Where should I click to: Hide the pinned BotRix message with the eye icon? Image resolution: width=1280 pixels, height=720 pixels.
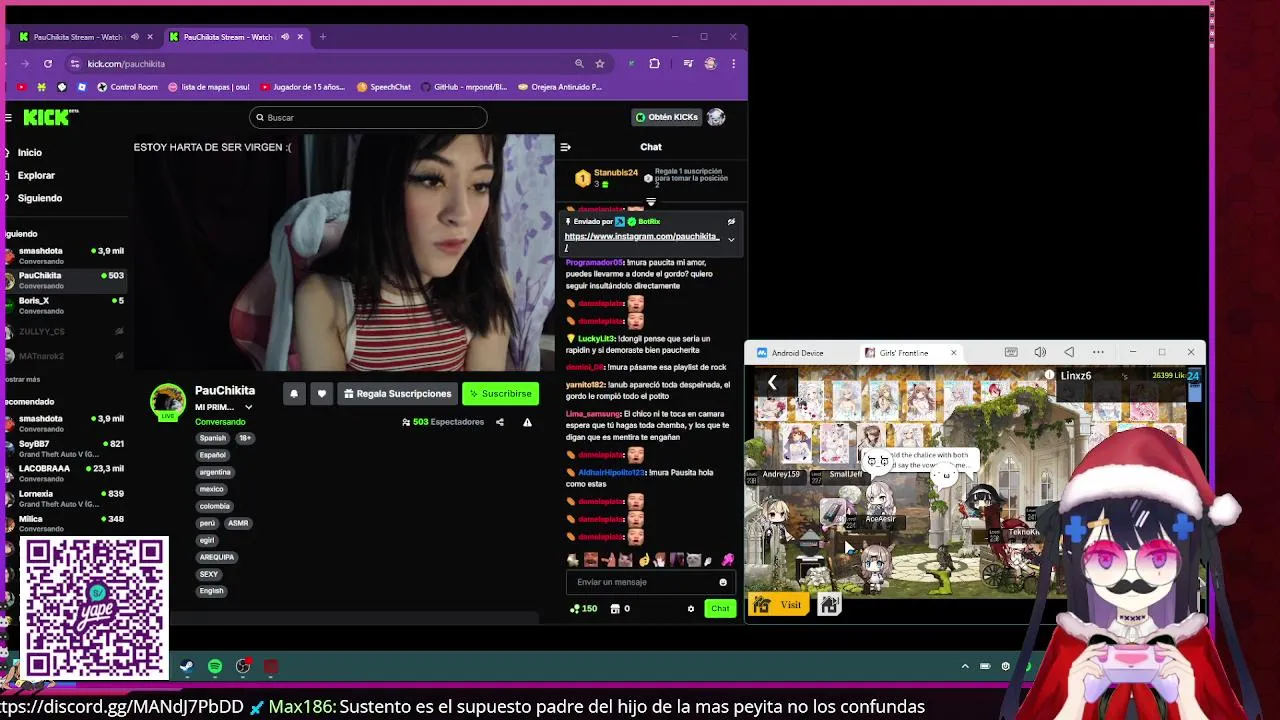[x=731, y=222]
